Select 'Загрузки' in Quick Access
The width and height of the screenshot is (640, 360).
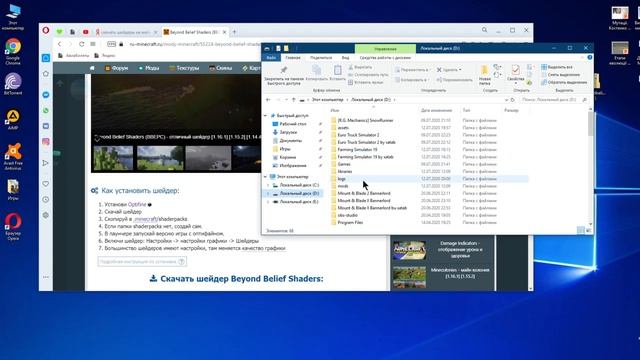[288, 132]
